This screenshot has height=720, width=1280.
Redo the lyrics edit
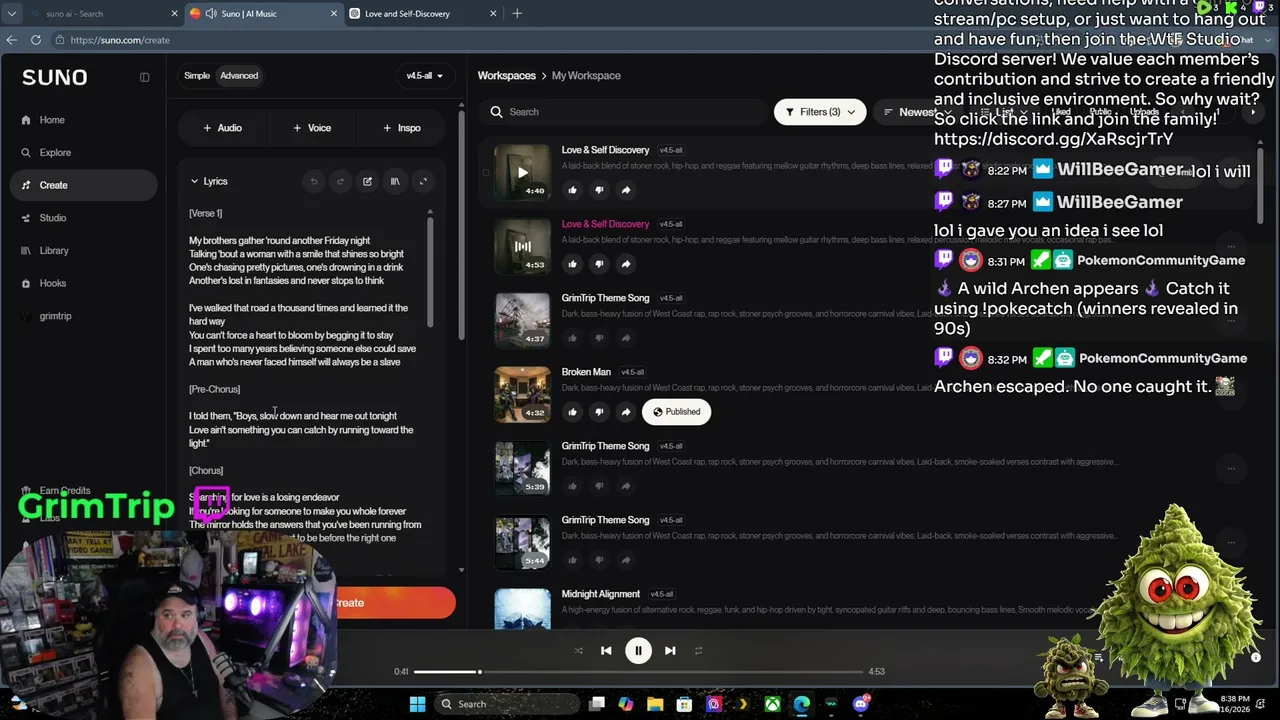click(x=340, y=181)
